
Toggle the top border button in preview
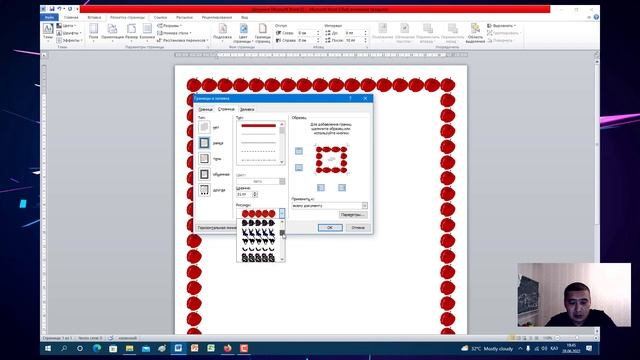coord(299,151)
